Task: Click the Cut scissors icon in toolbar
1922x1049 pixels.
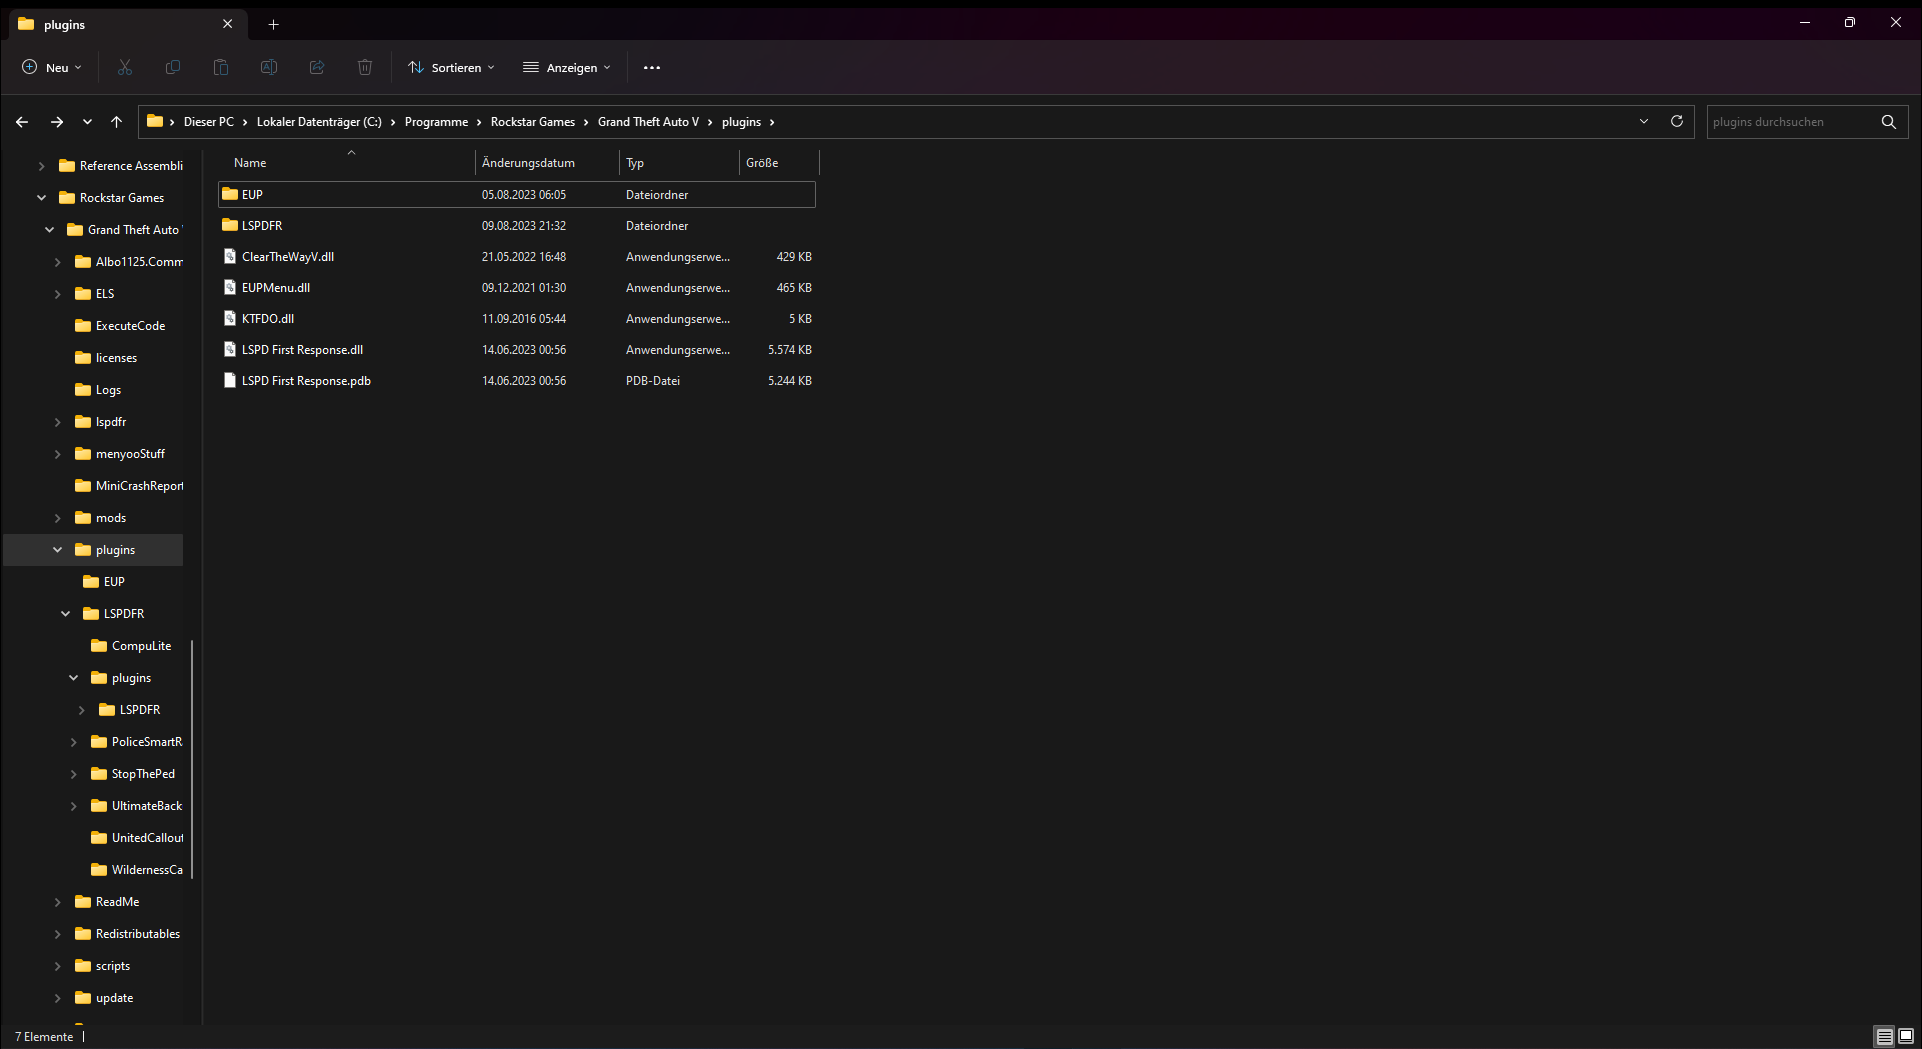Action: click(125, 67)
